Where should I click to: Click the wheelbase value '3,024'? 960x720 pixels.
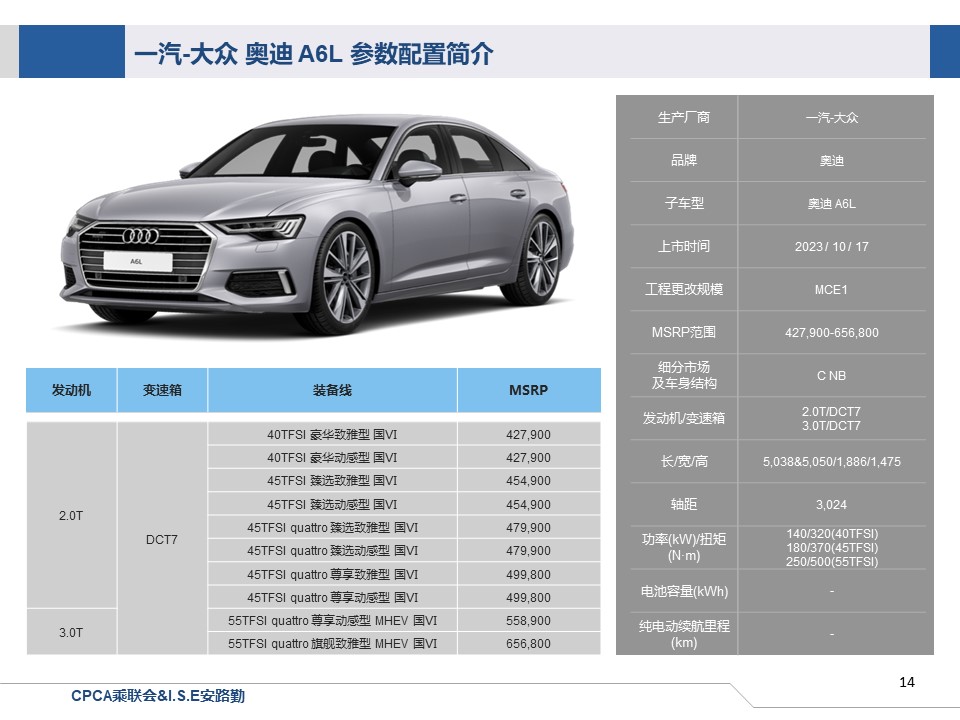[831, 504]
